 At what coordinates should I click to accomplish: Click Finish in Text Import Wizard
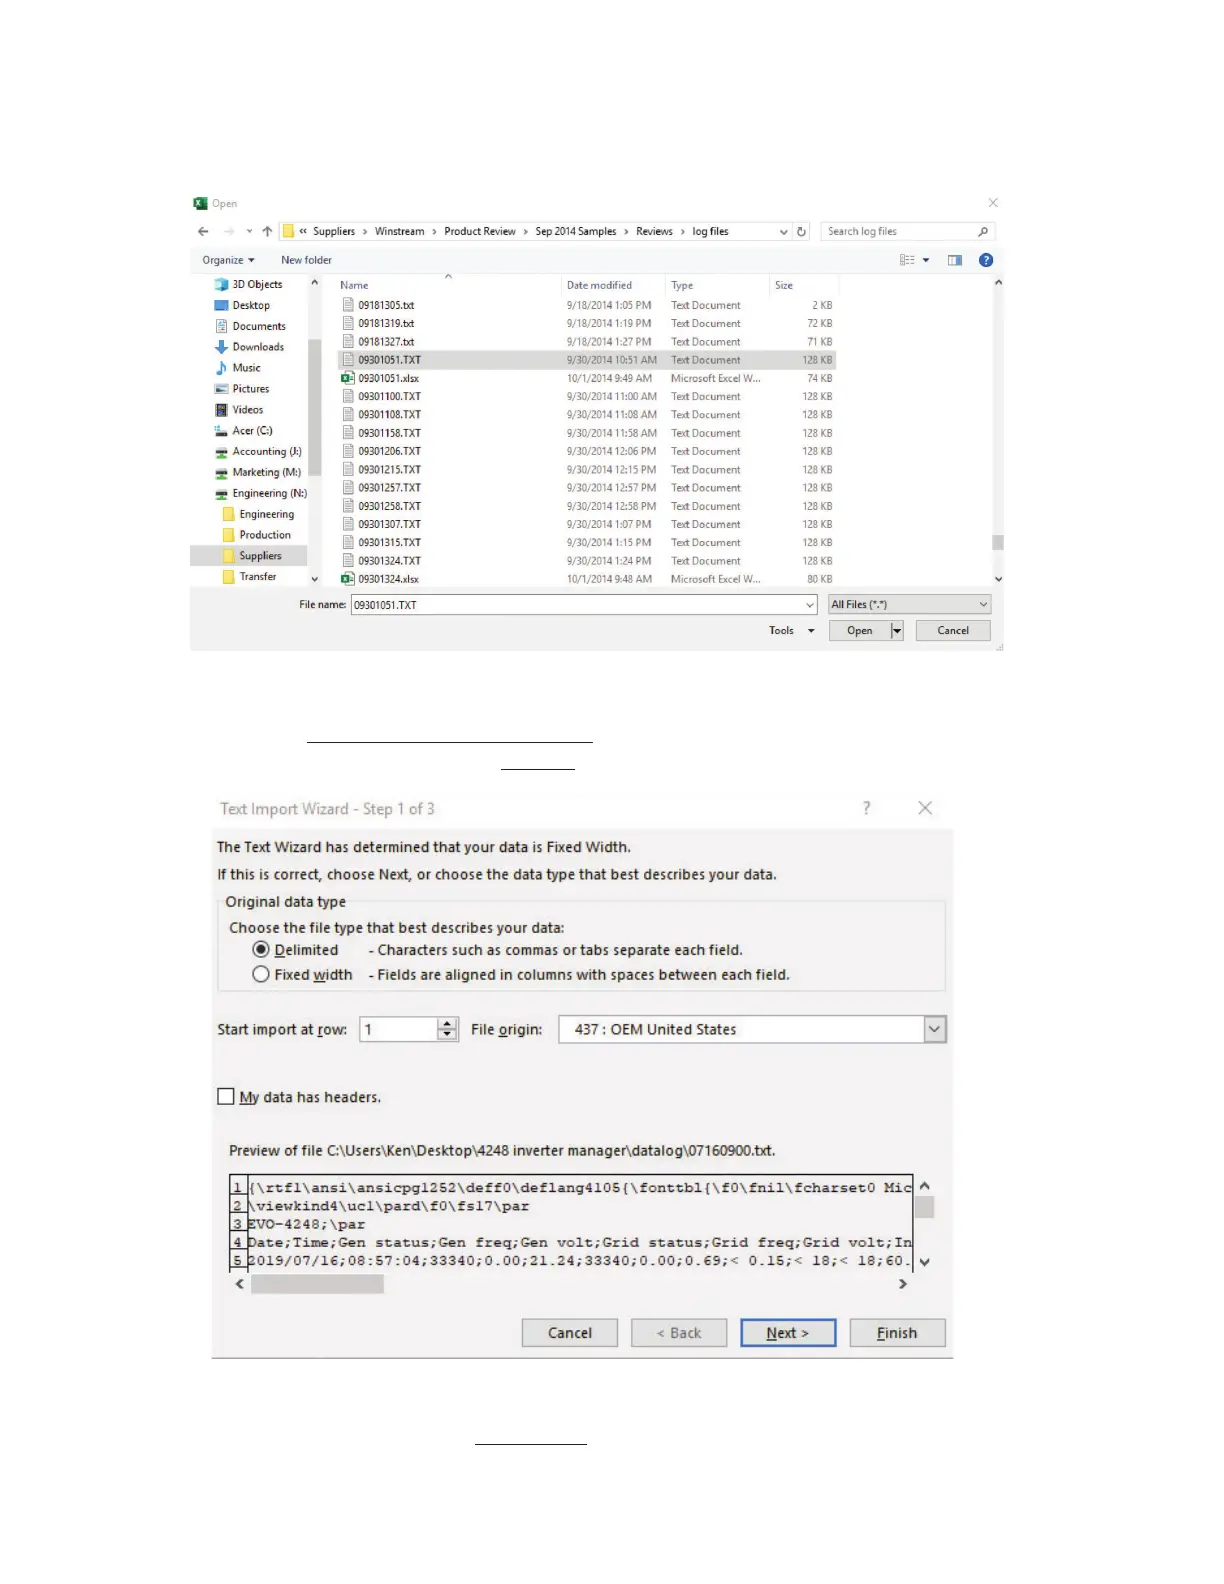tap(897, 1333)
